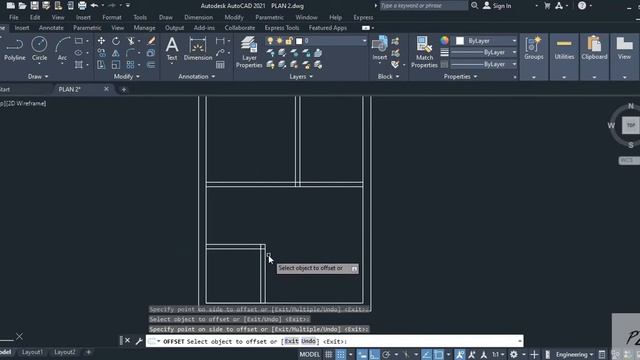Toggle drawing grid display in status bar

point(329,354)
